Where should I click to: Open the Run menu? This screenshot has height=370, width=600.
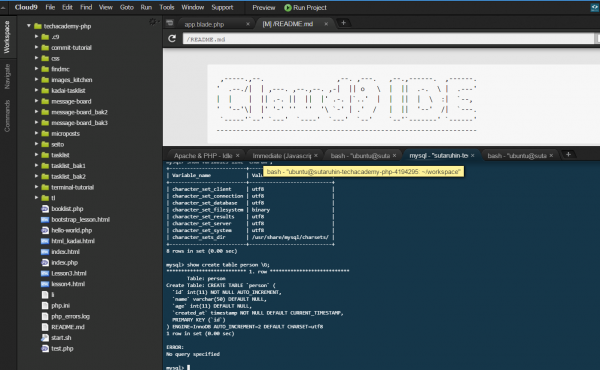click(x=146, y=7)
